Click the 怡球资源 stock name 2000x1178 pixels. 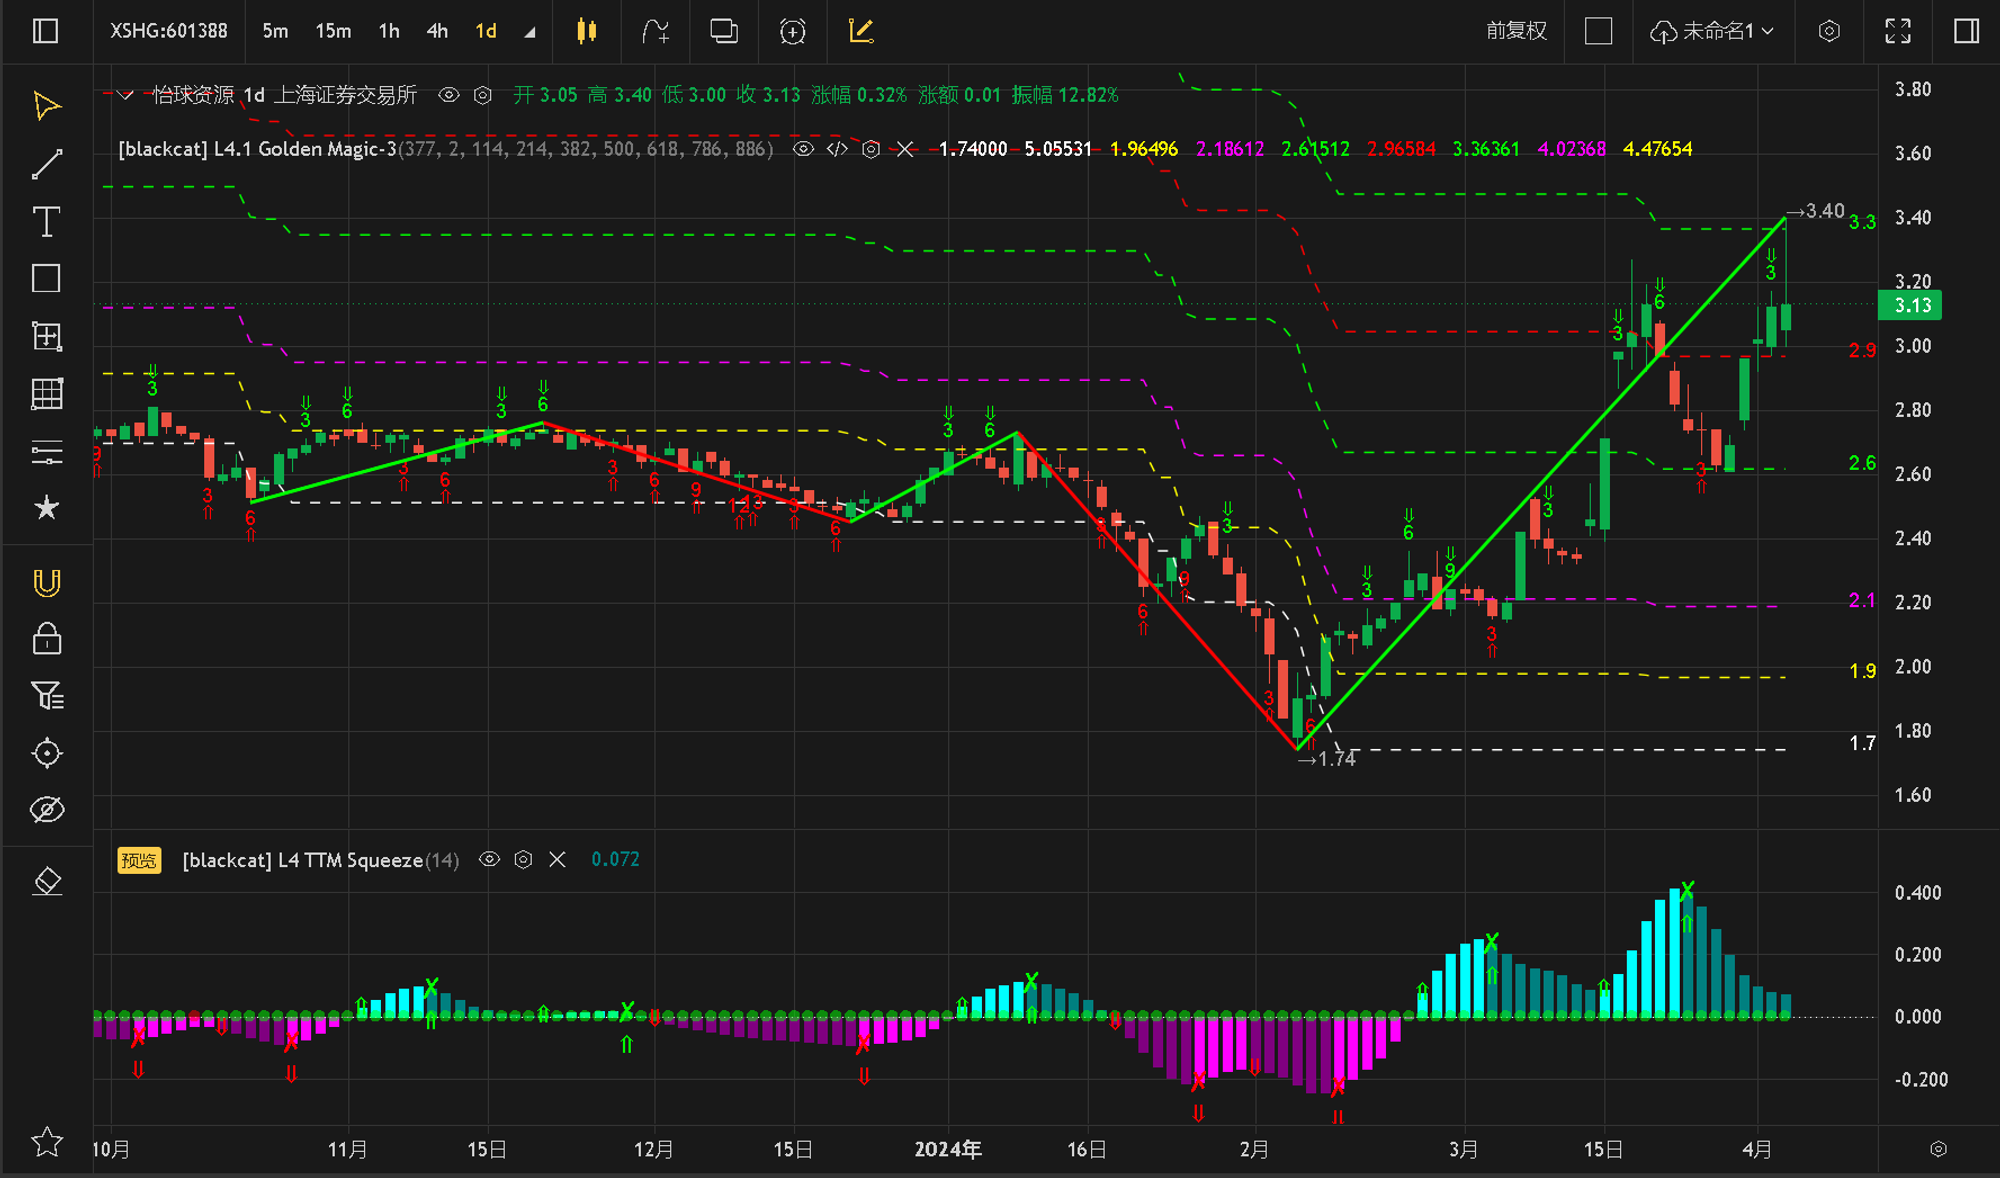[x=193, y=95]
